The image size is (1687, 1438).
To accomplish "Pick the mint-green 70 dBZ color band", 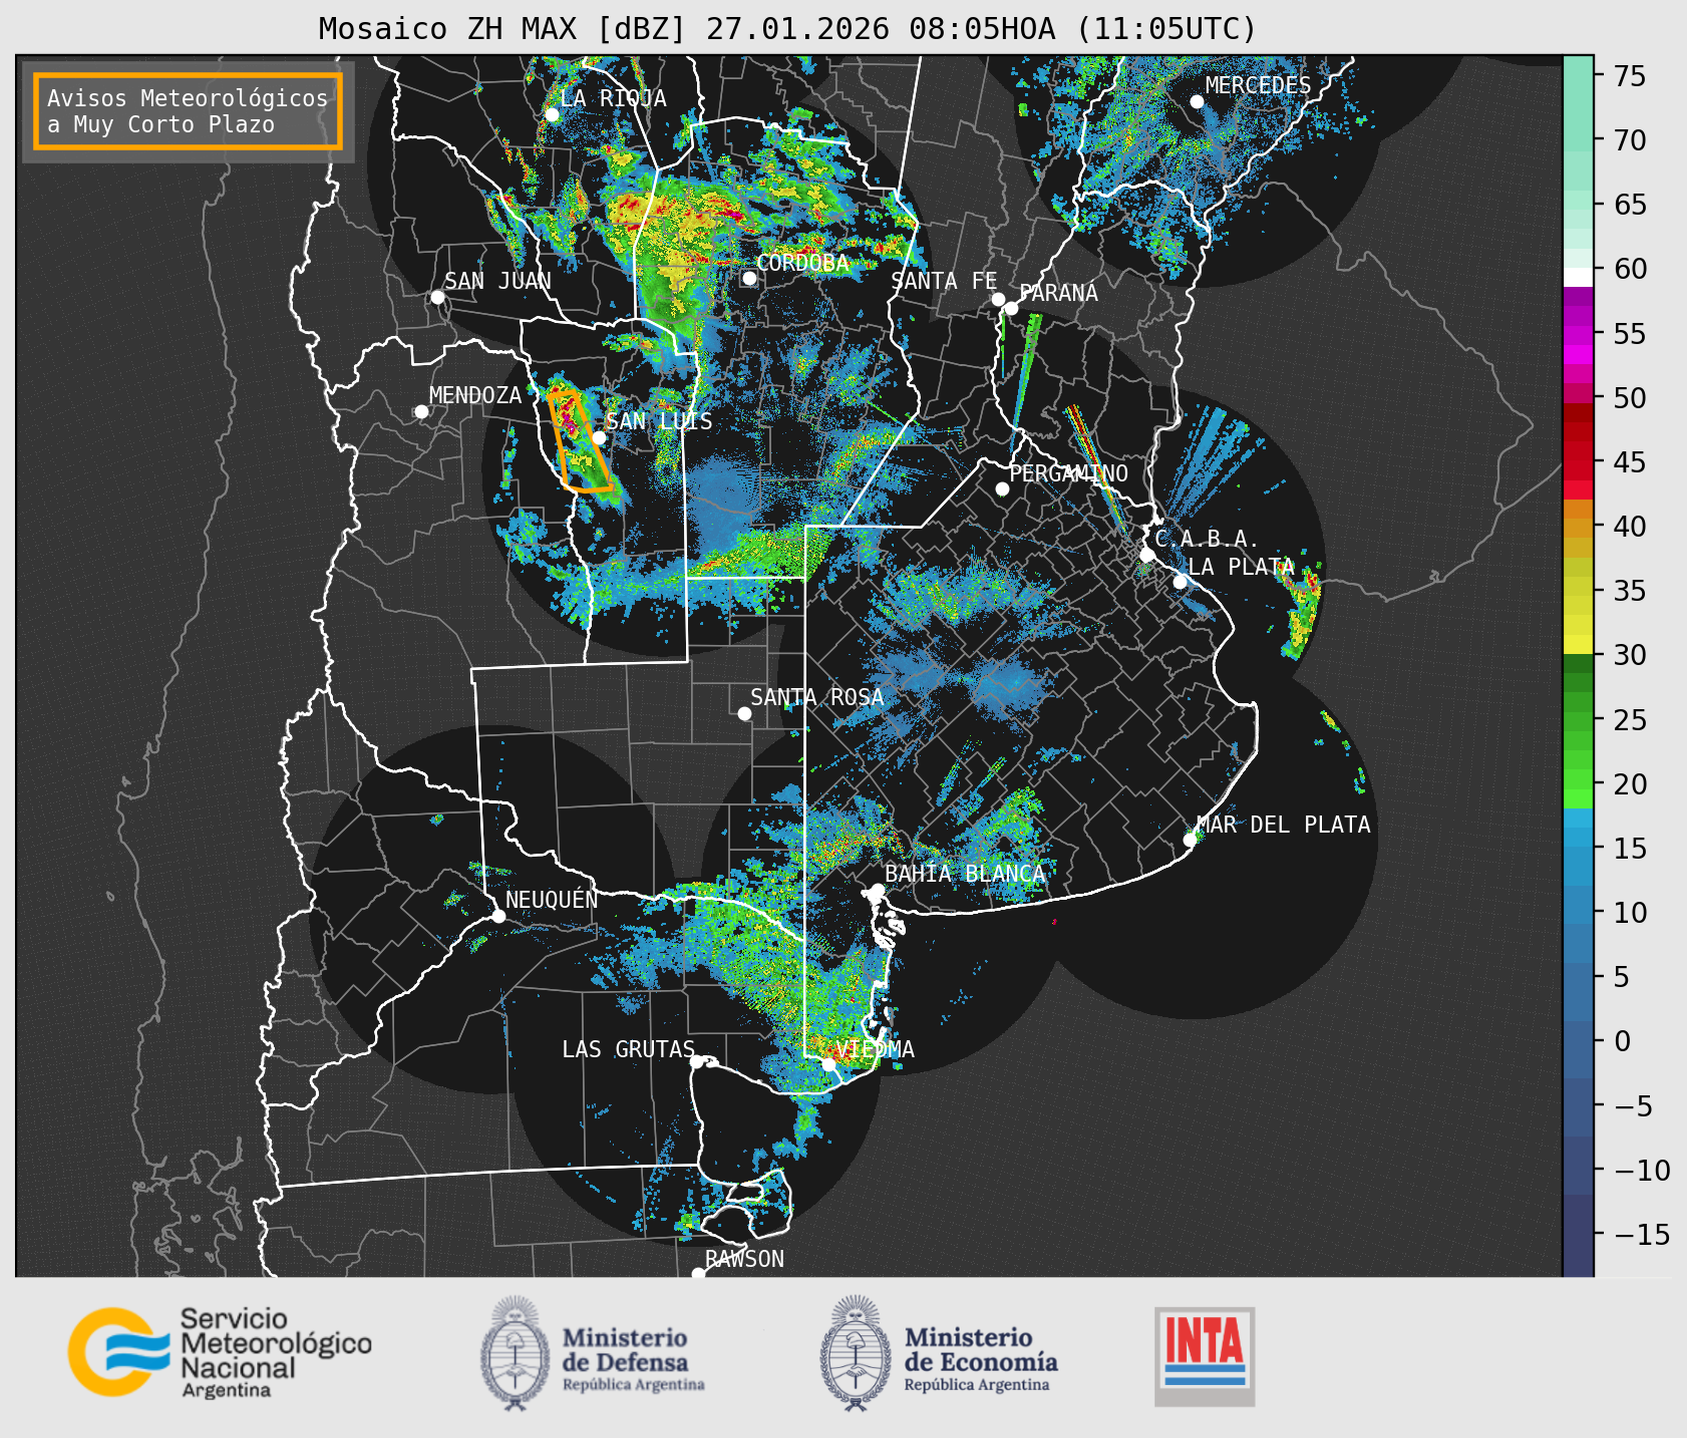I will (1578, 134).
